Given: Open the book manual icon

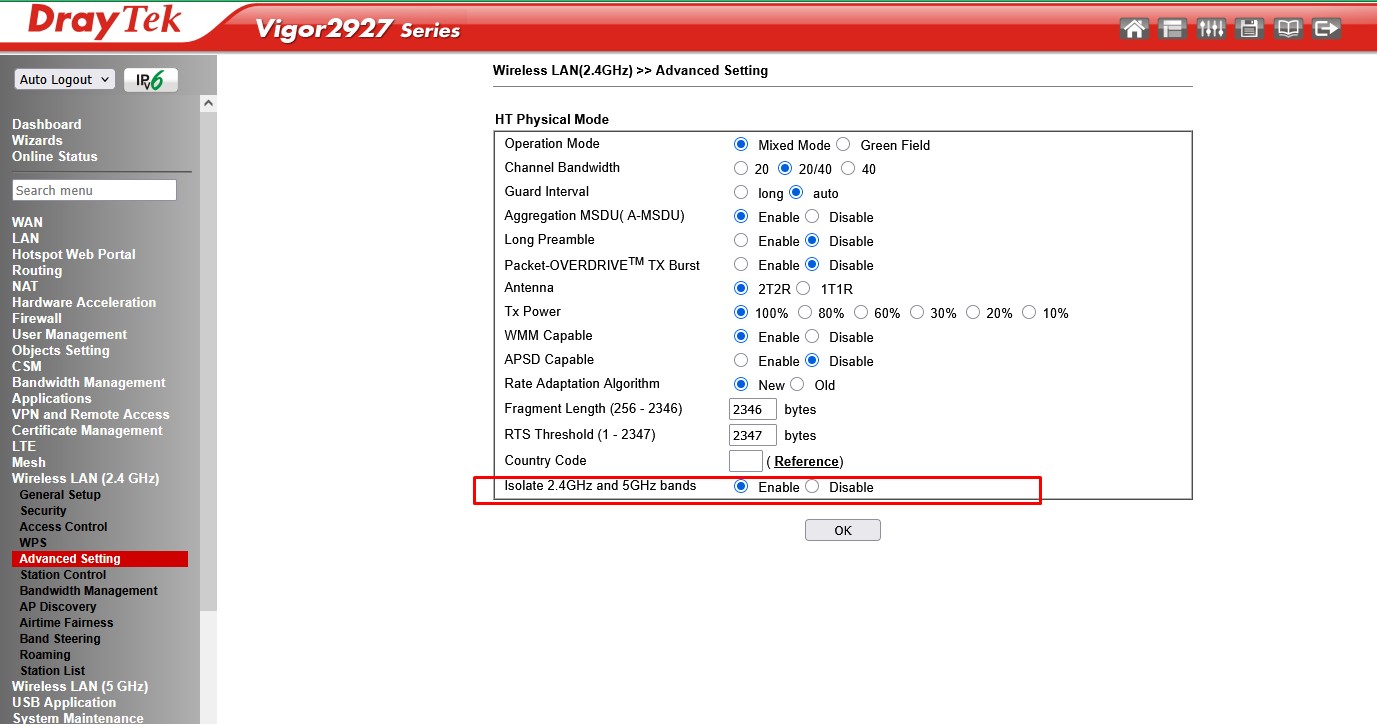Looking at the screenshot, I should coord(1288,29).
